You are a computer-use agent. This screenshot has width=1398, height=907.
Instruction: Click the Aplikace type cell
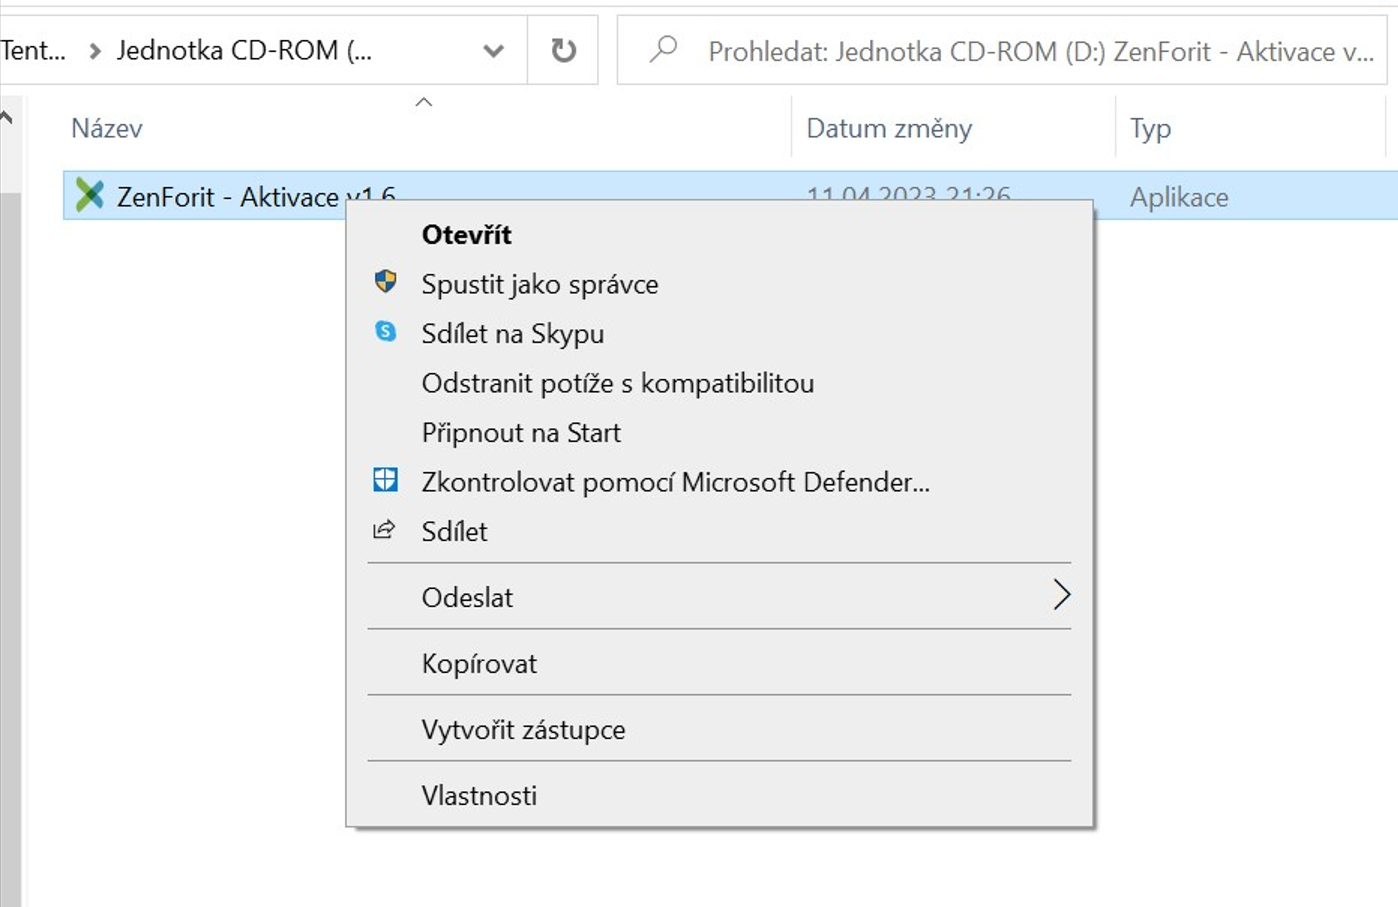point(1179,197)
